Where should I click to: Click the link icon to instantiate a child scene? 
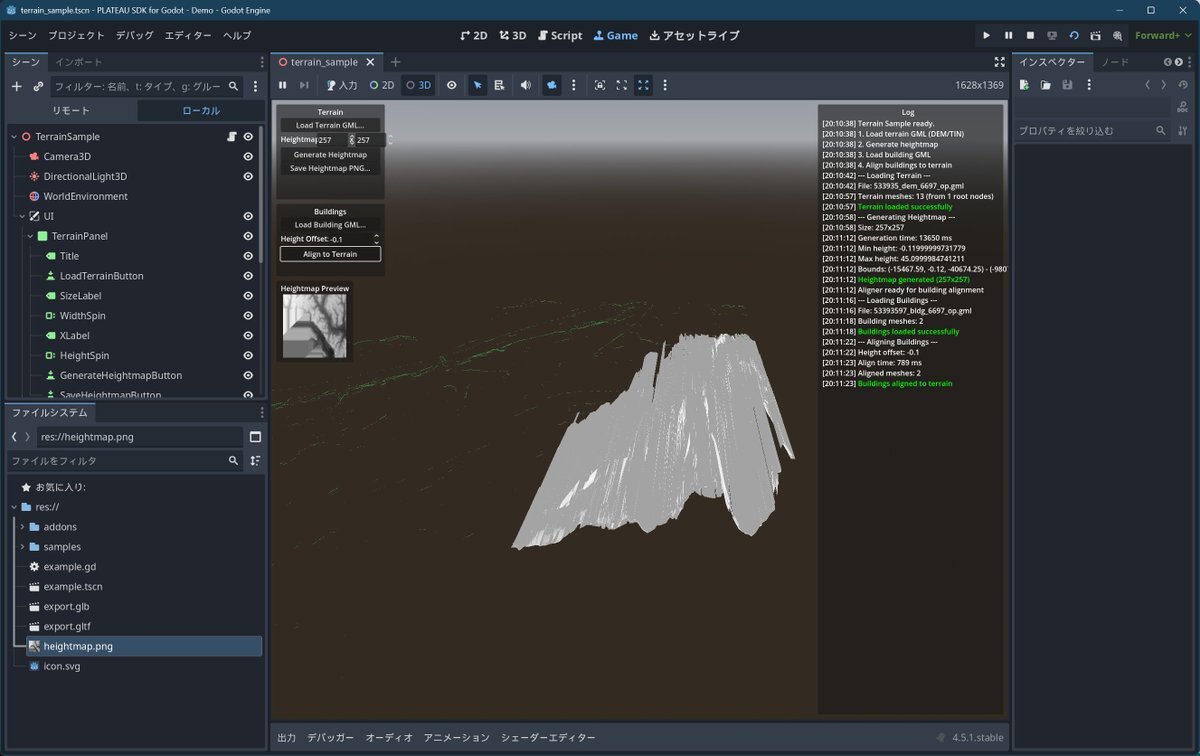(38, 87)
